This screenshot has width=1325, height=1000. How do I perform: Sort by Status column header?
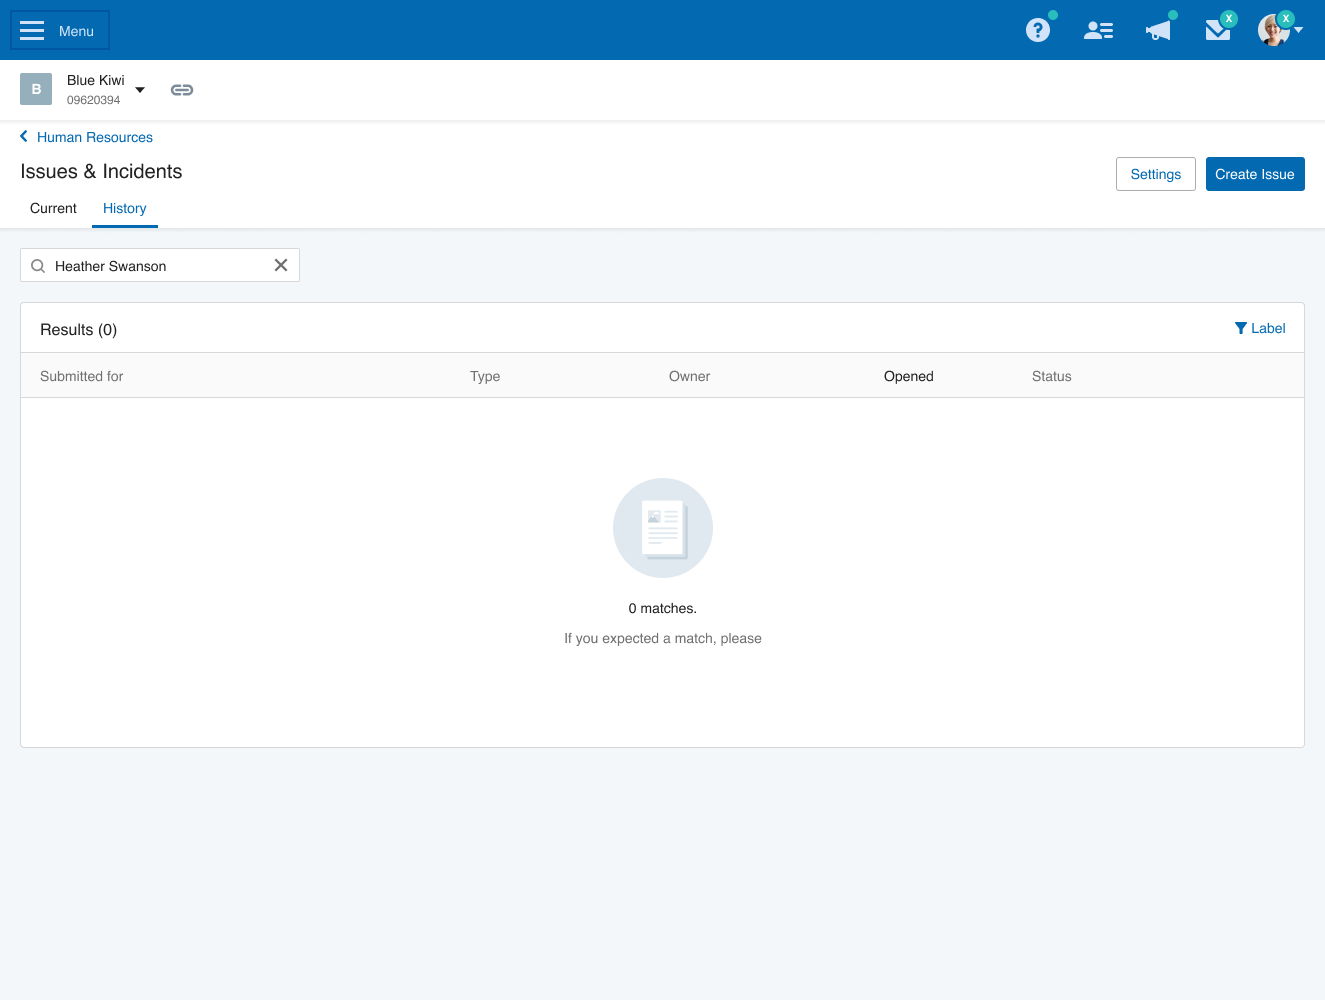click(1052, 376)
